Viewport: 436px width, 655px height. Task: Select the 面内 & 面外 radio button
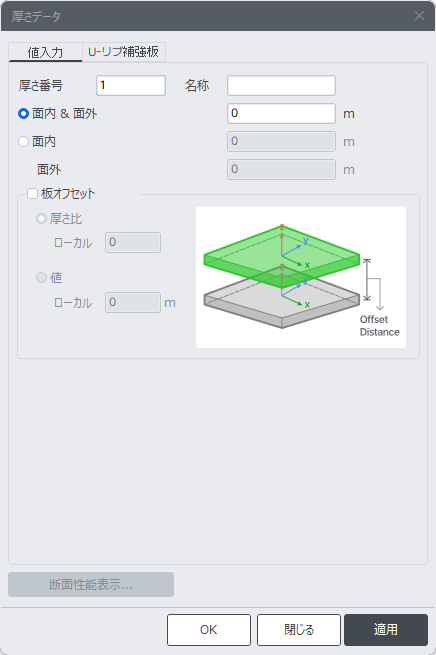click(x=24, y=114)
